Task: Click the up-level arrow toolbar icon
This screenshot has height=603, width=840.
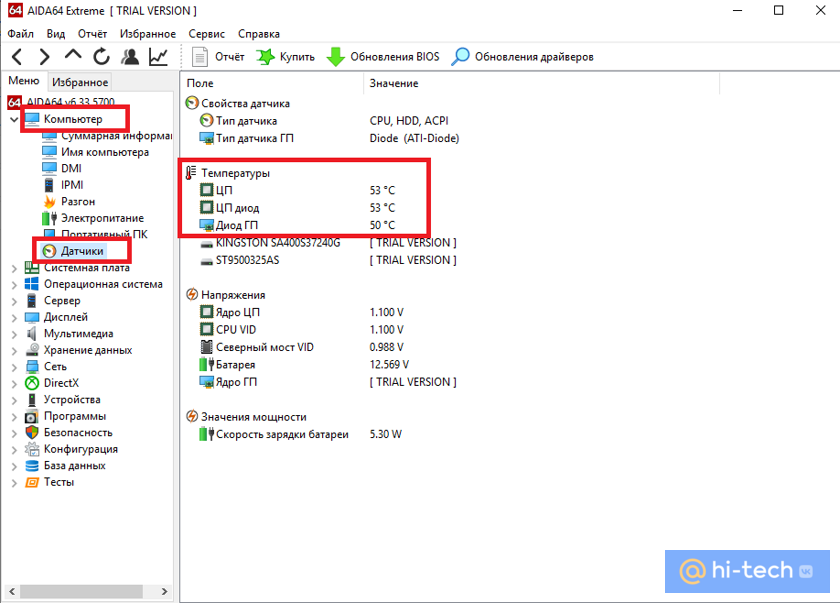Action: pyautogui.click(x=73, y=55)
